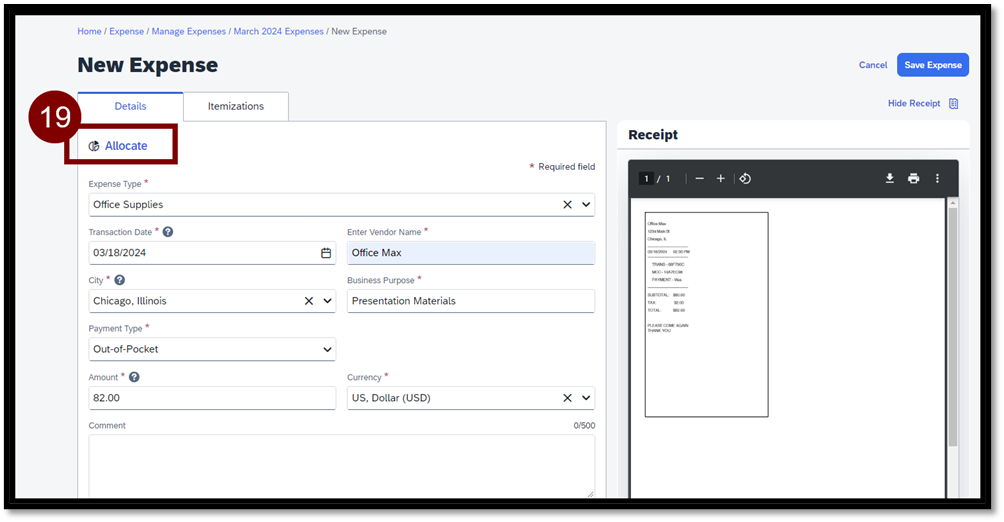Image resolution: width=1004 pixels, height=522 pixels.
Task: Click the Transaction Date help icon
Action: pos(168,232)
